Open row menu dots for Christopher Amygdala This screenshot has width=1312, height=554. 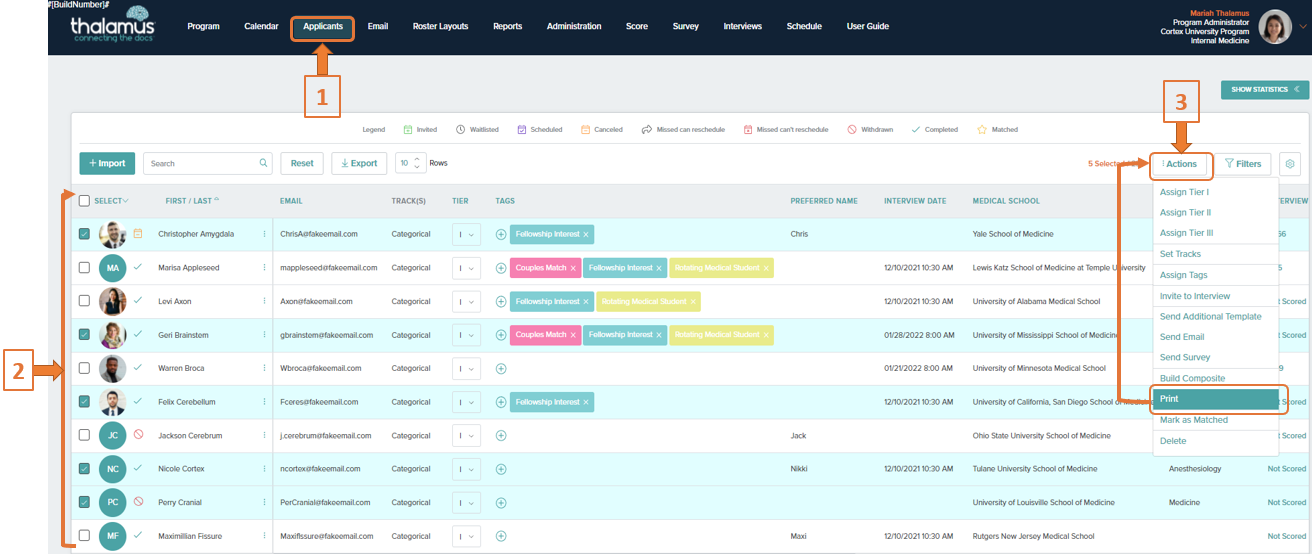265,234
